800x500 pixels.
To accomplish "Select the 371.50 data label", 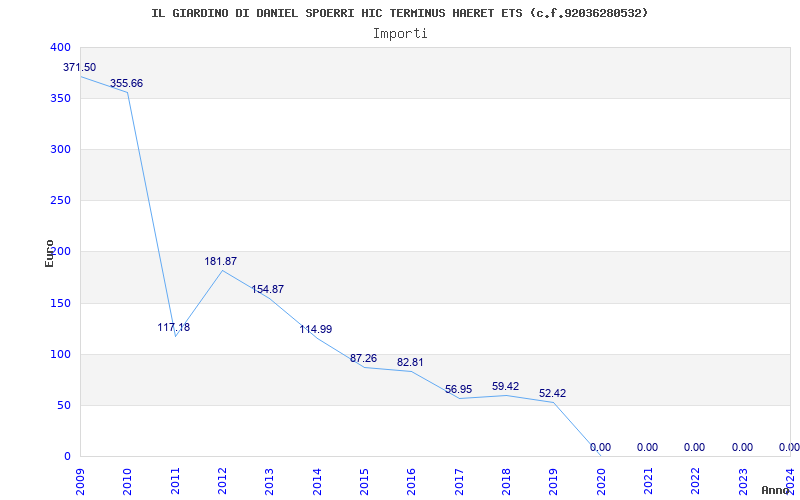I will [80, 67].
